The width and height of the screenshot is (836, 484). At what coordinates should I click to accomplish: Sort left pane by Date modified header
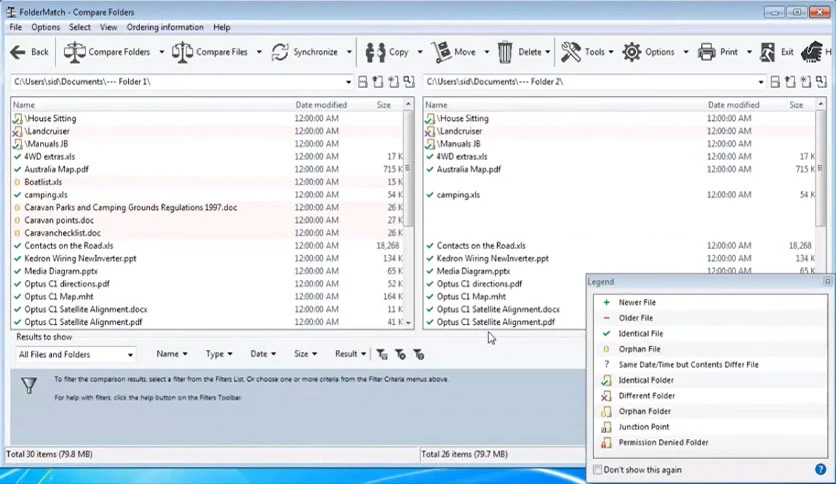click(321, 105)
